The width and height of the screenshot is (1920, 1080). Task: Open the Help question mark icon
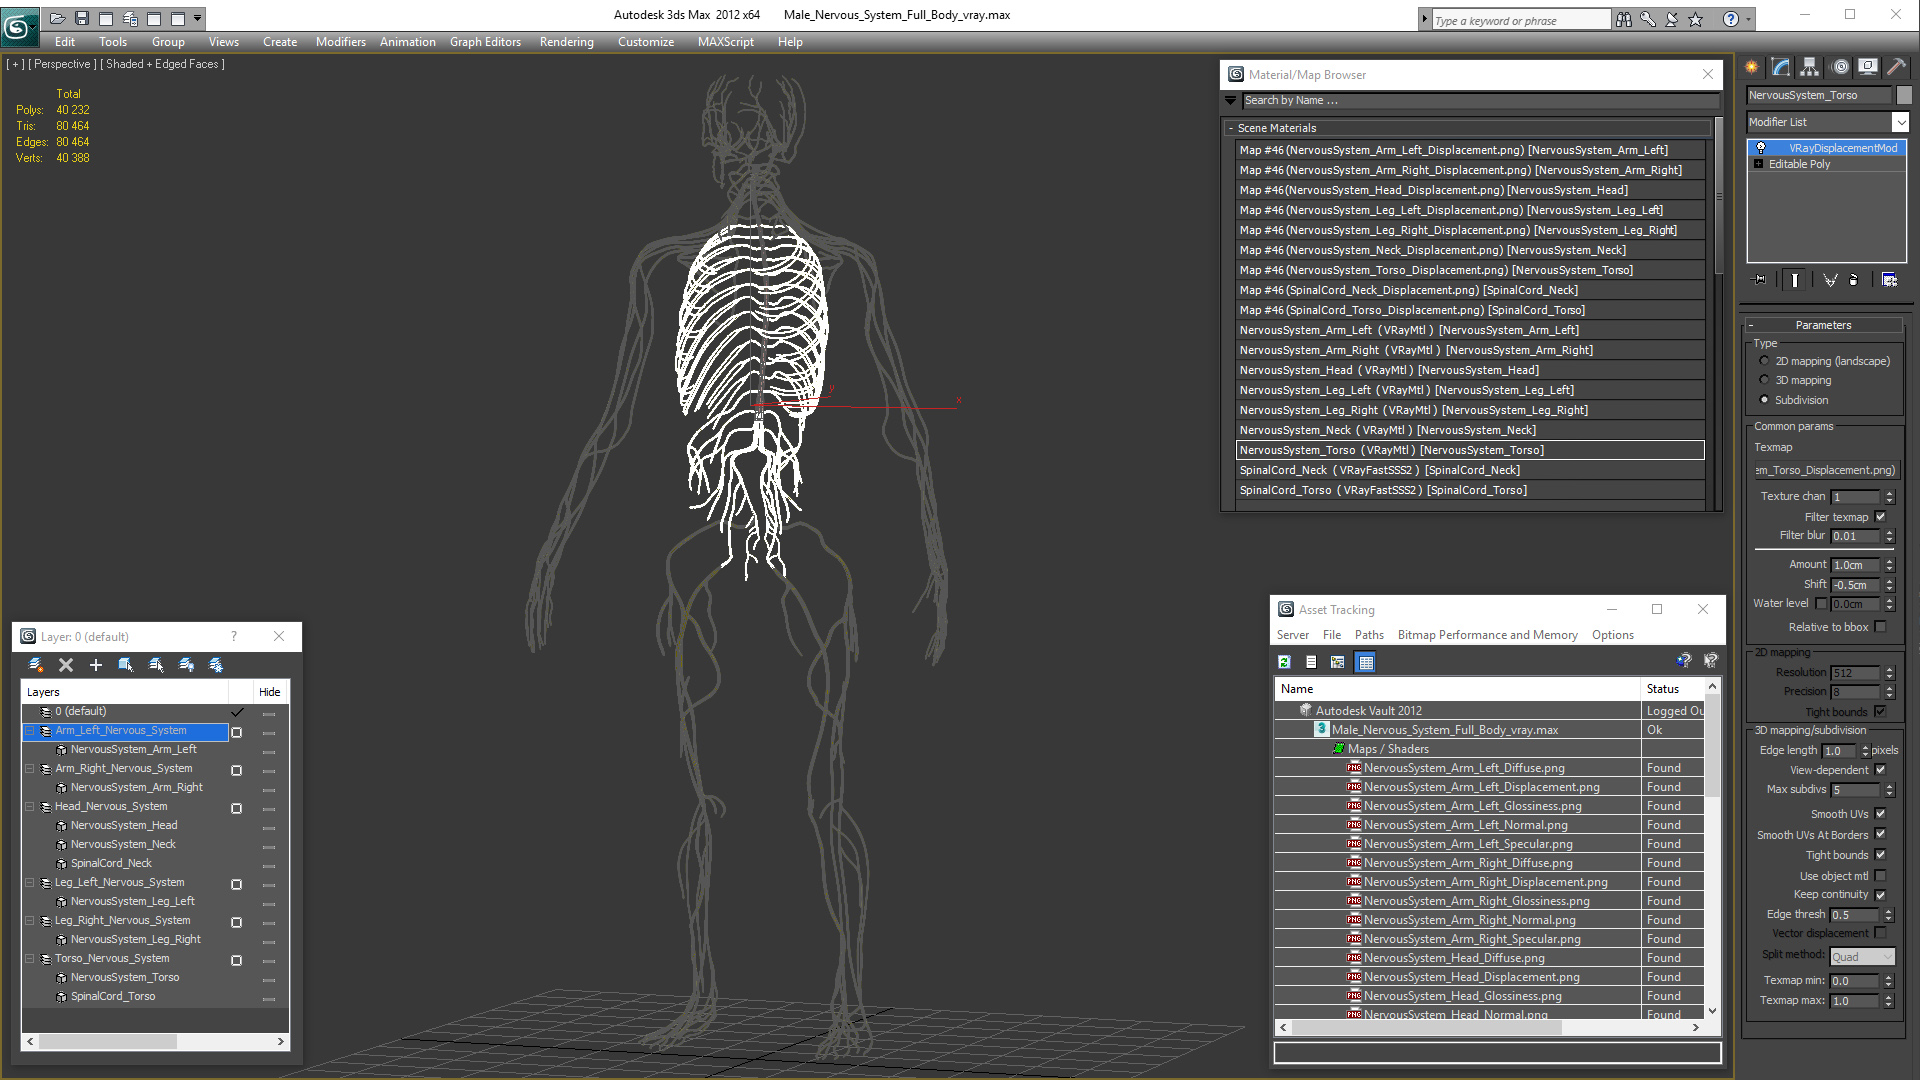1731,19
